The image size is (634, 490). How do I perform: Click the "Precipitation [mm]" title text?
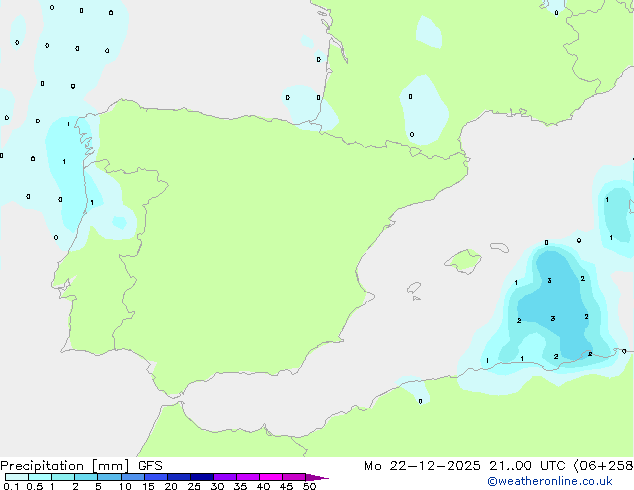[65, 466]
